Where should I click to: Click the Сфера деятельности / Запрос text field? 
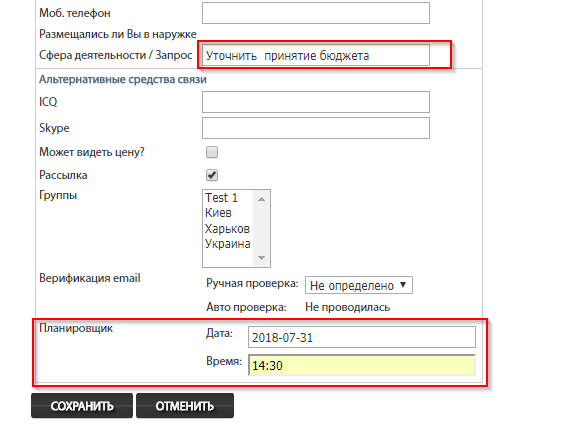(x=316, y=55)
